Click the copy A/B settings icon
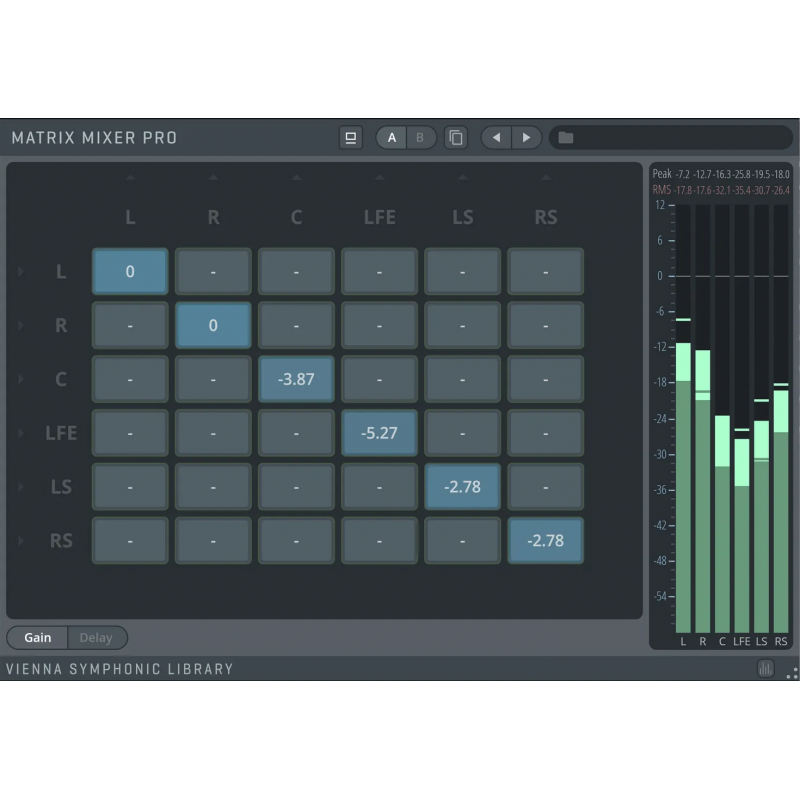 point(456,138)
